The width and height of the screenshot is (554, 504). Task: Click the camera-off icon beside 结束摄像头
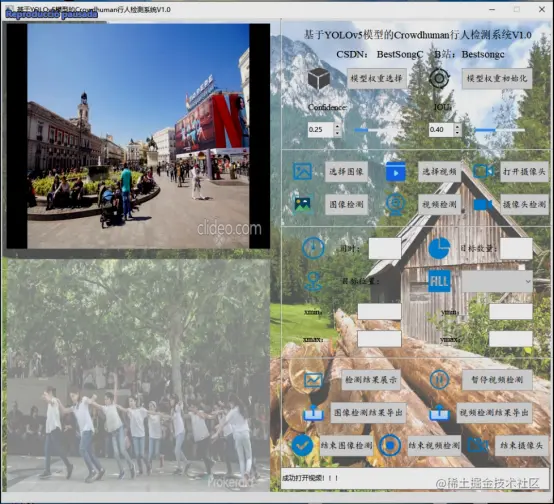477,445
